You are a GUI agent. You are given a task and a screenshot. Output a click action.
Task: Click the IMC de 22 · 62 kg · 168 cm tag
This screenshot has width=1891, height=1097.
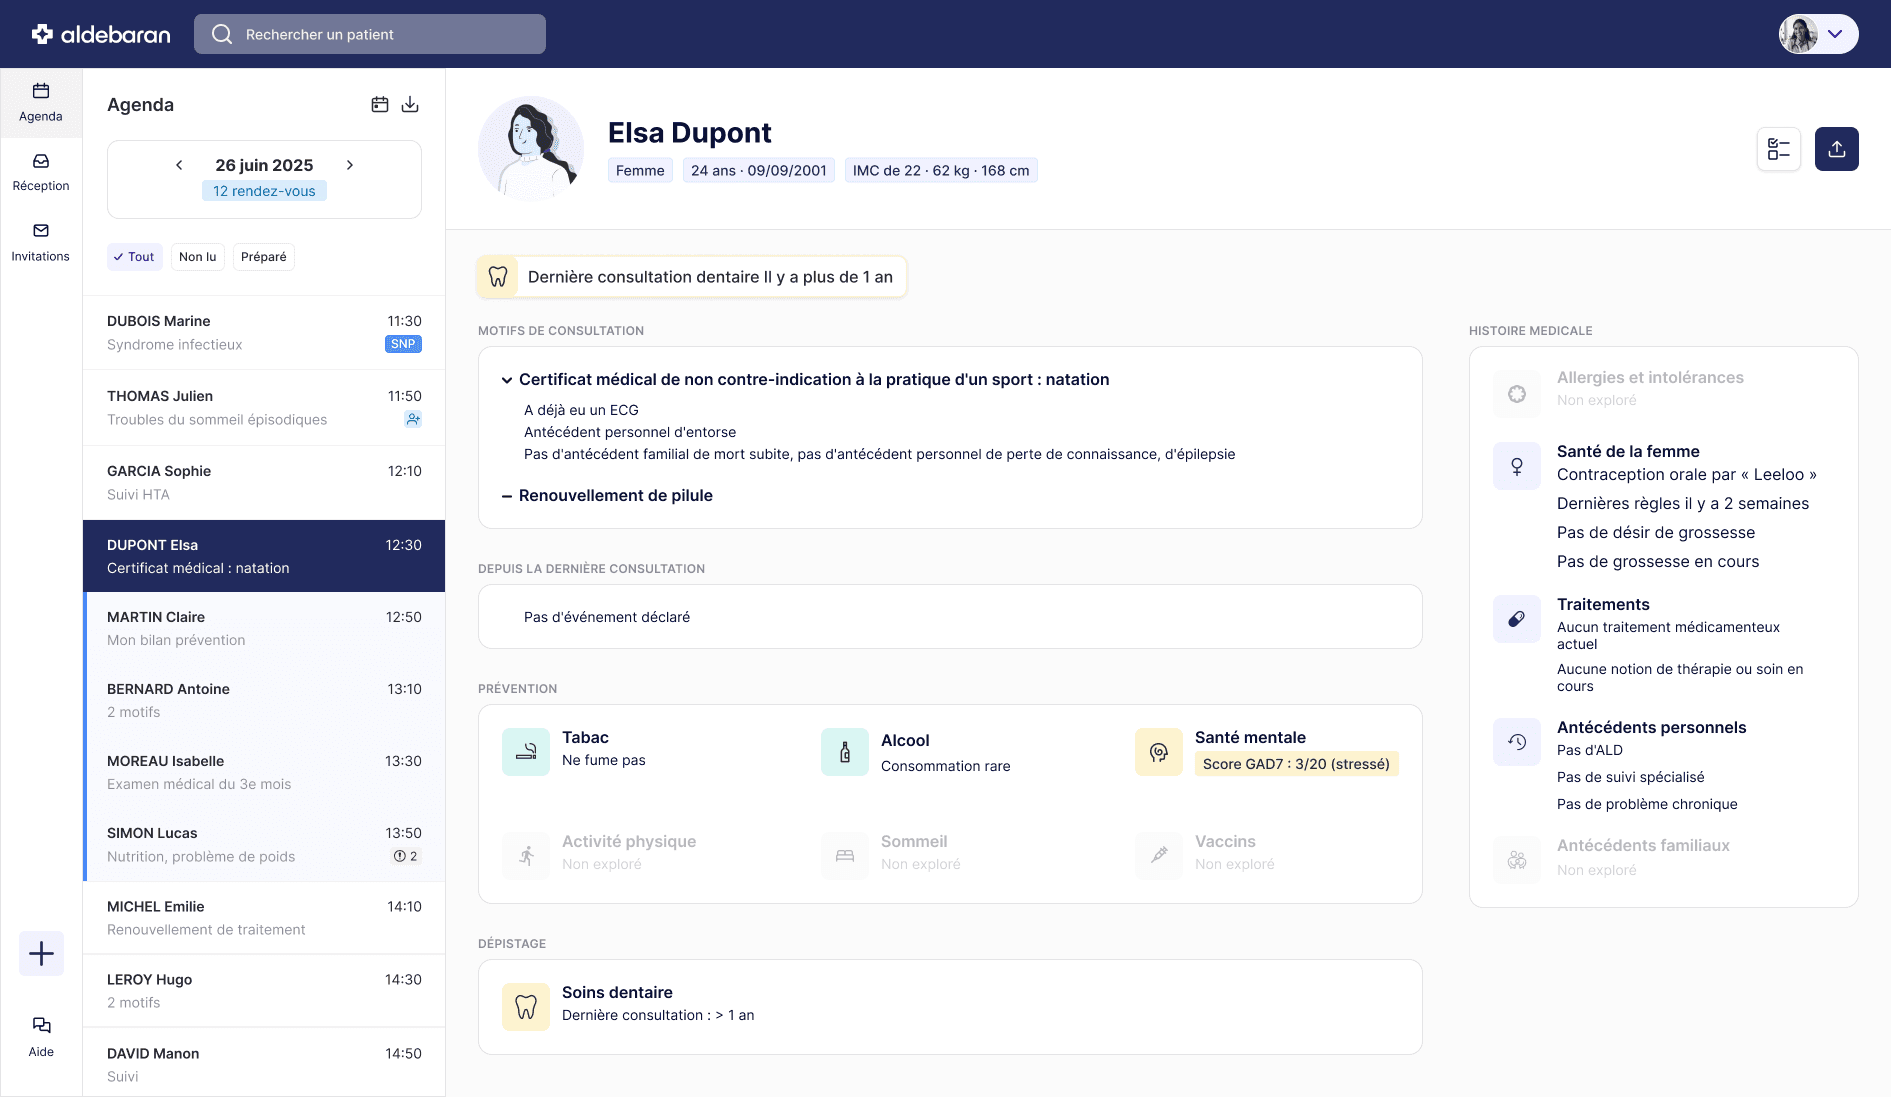click(x=941, y=171)
